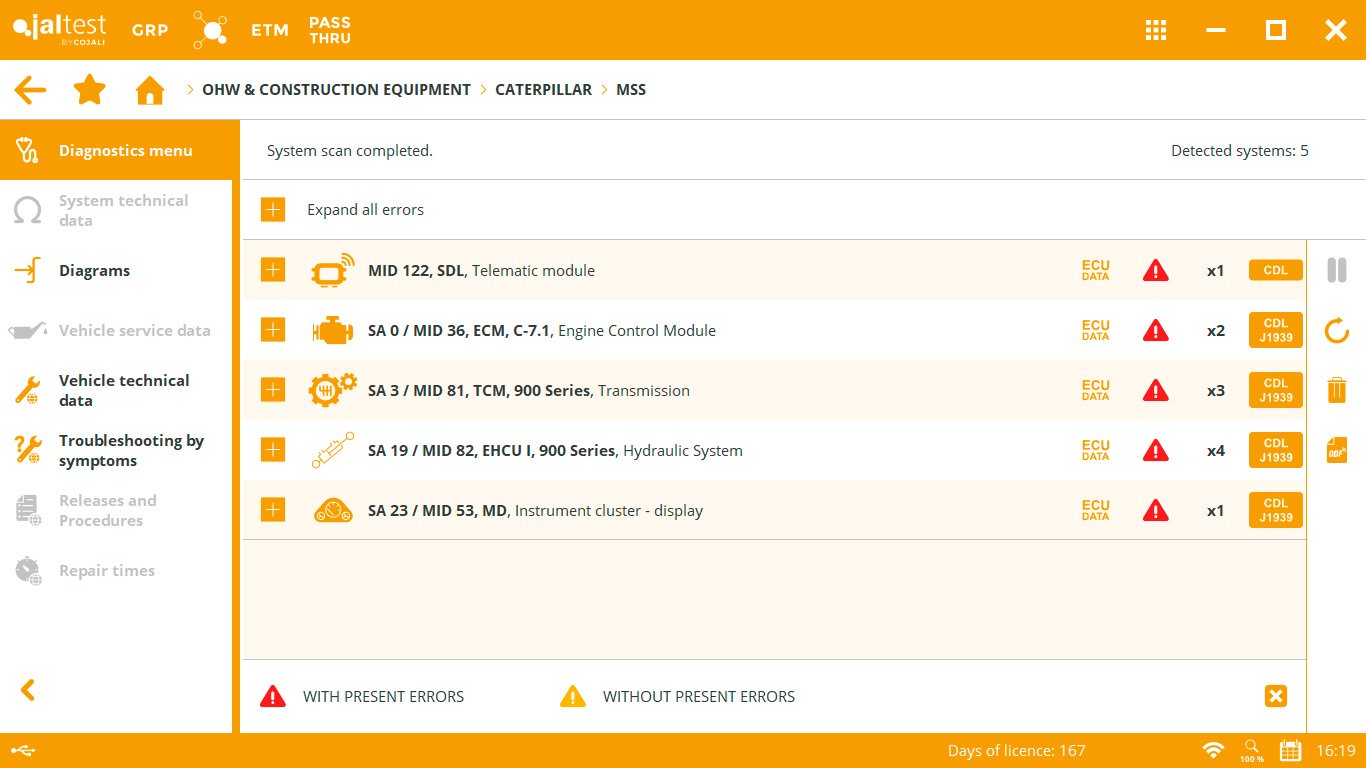Screen dimensions: 1366x768
Task: Open the applications grid menu
Action: (1156, 30)
